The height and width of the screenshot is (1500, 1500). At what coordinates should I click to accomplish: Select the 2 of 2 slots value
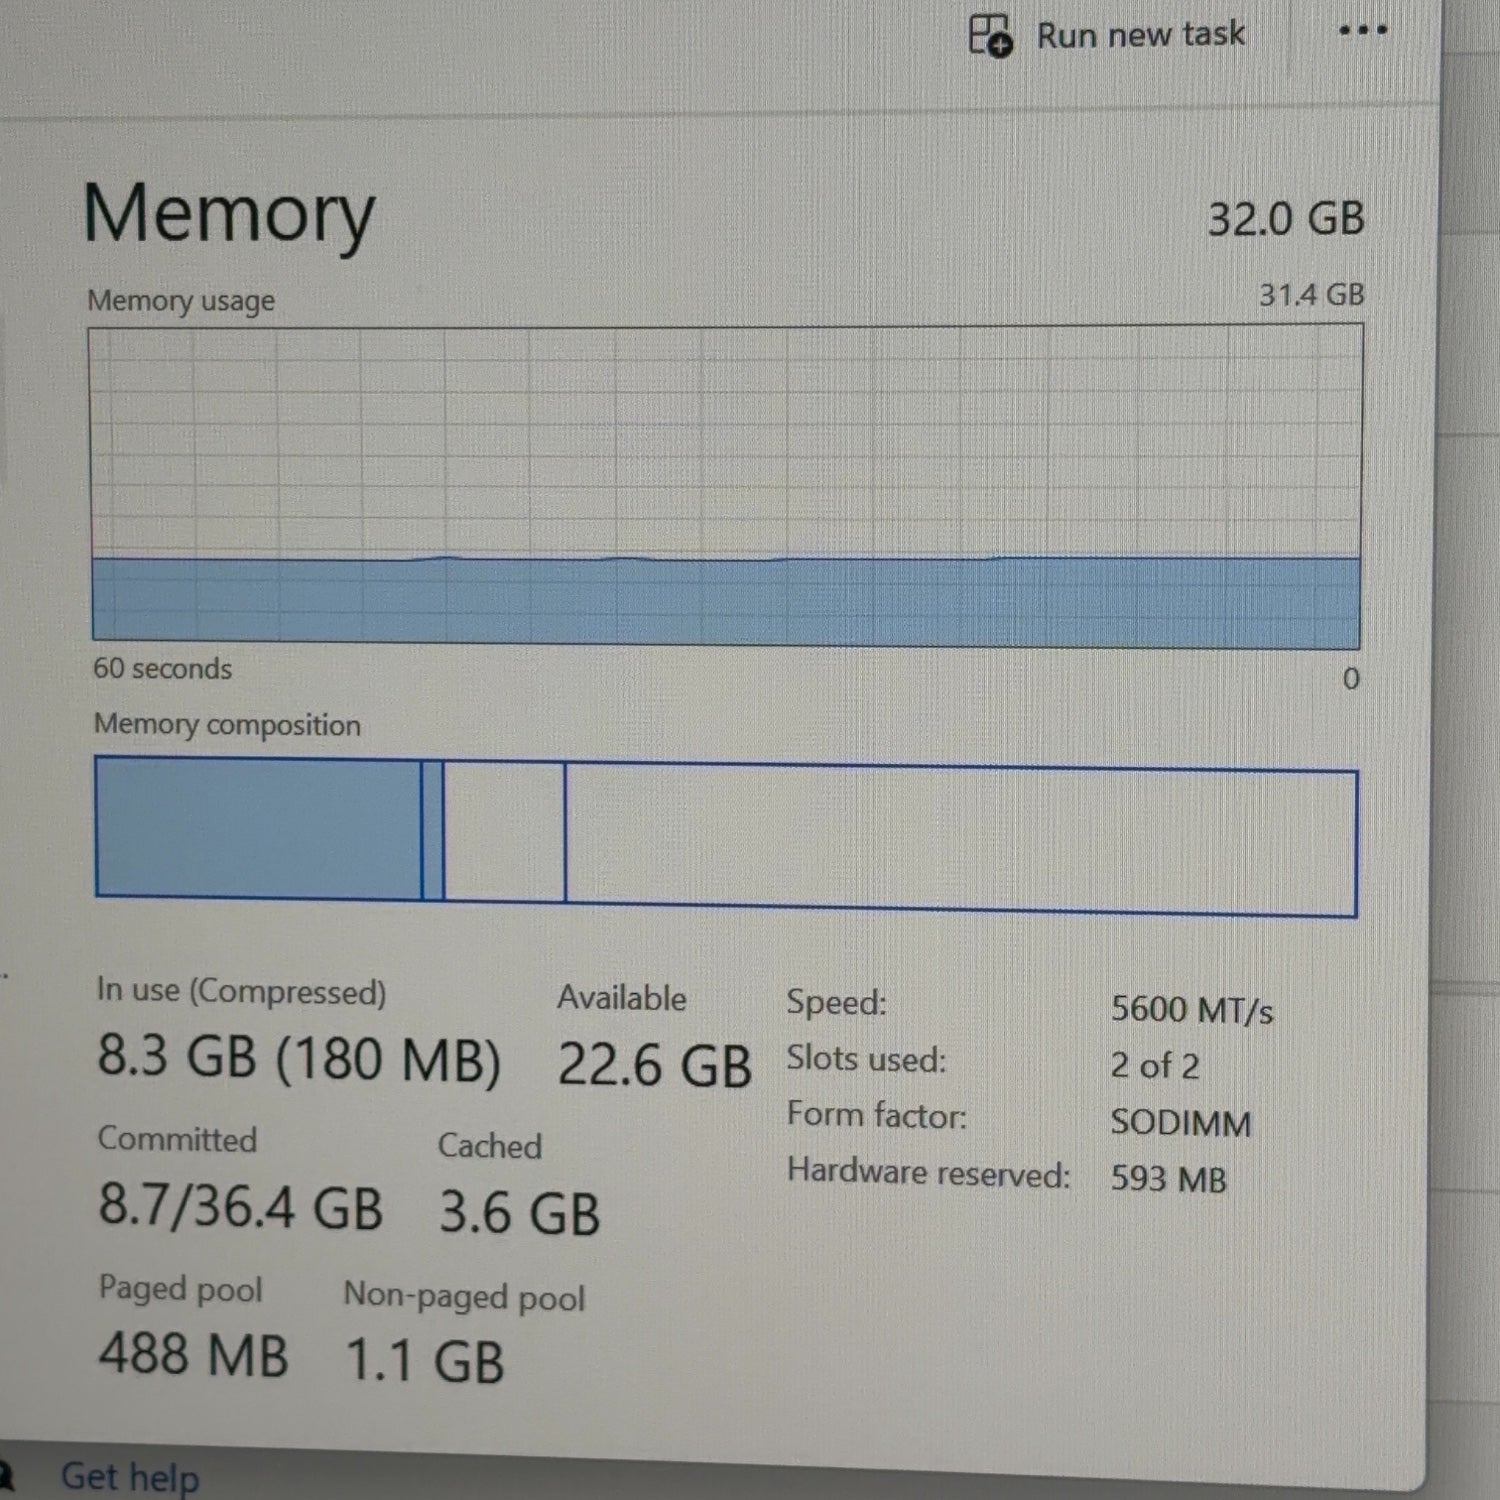1155,1066
